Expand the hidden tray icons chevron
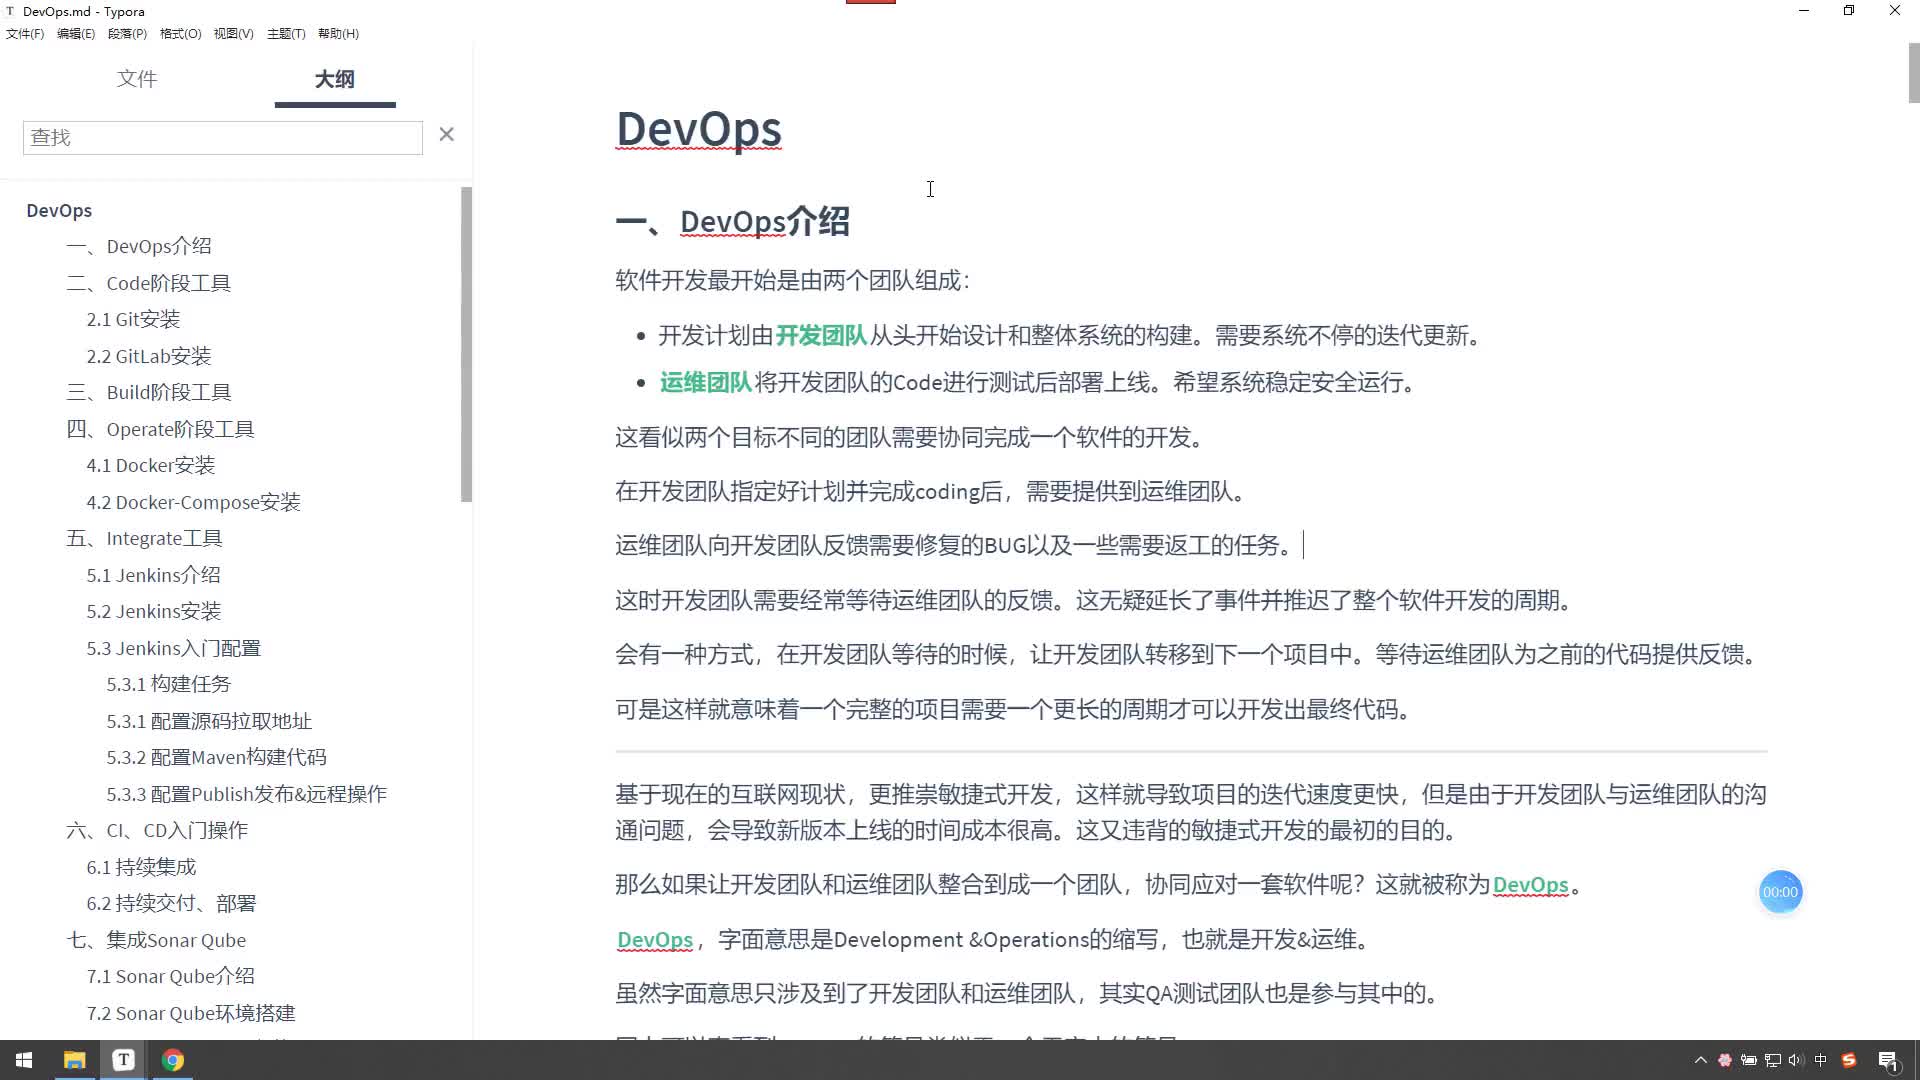The width and height of the screenshot is (1920, 1080). (1700, 1060)
